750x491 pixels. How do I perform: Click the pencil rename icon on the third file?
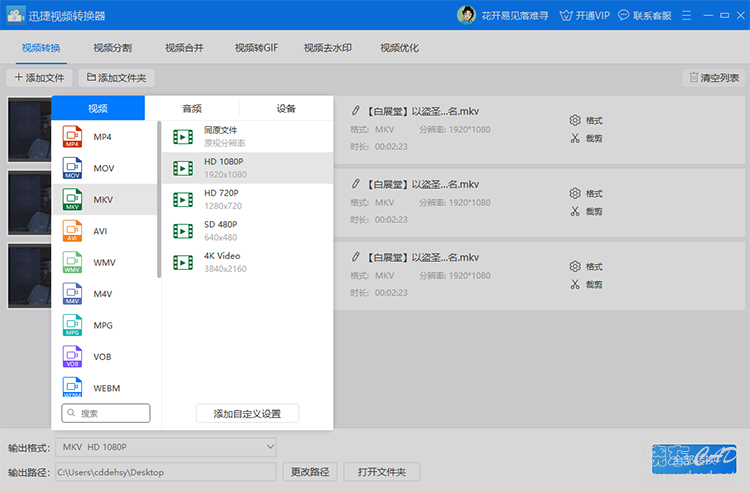click(355, 257)
